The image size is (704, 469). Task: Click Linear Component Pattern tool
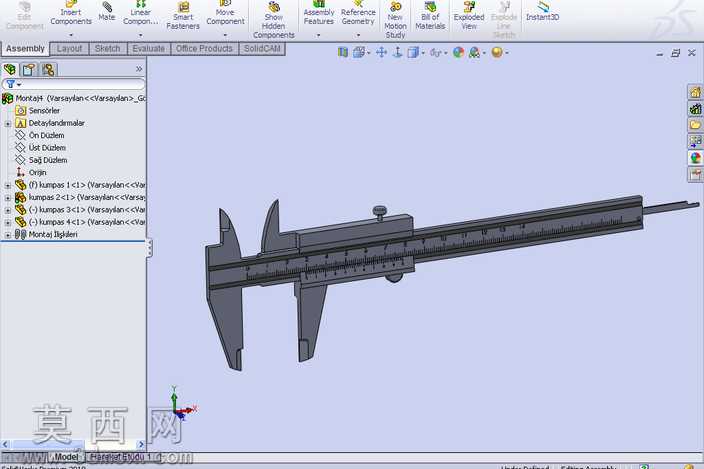pos(141,13)
